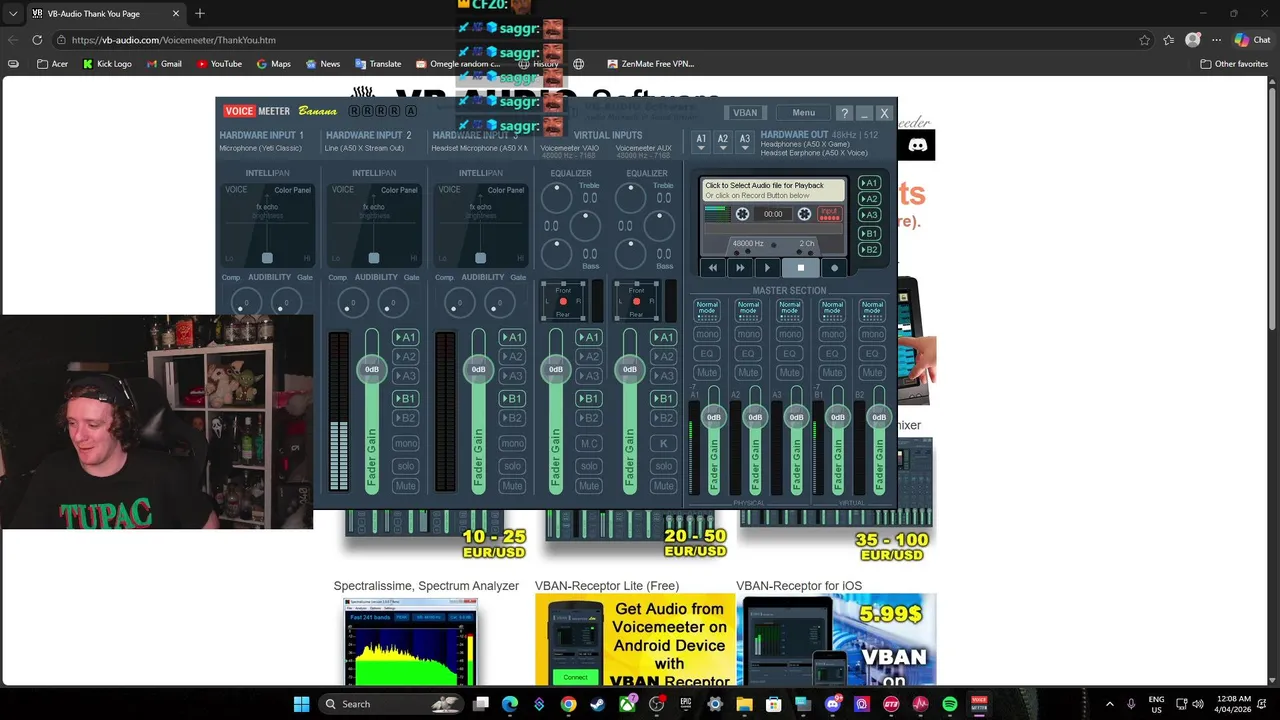This screenshot has height=720, width=1280.
Task: Open browser Chat copilot button
Action: (1252, 40)
